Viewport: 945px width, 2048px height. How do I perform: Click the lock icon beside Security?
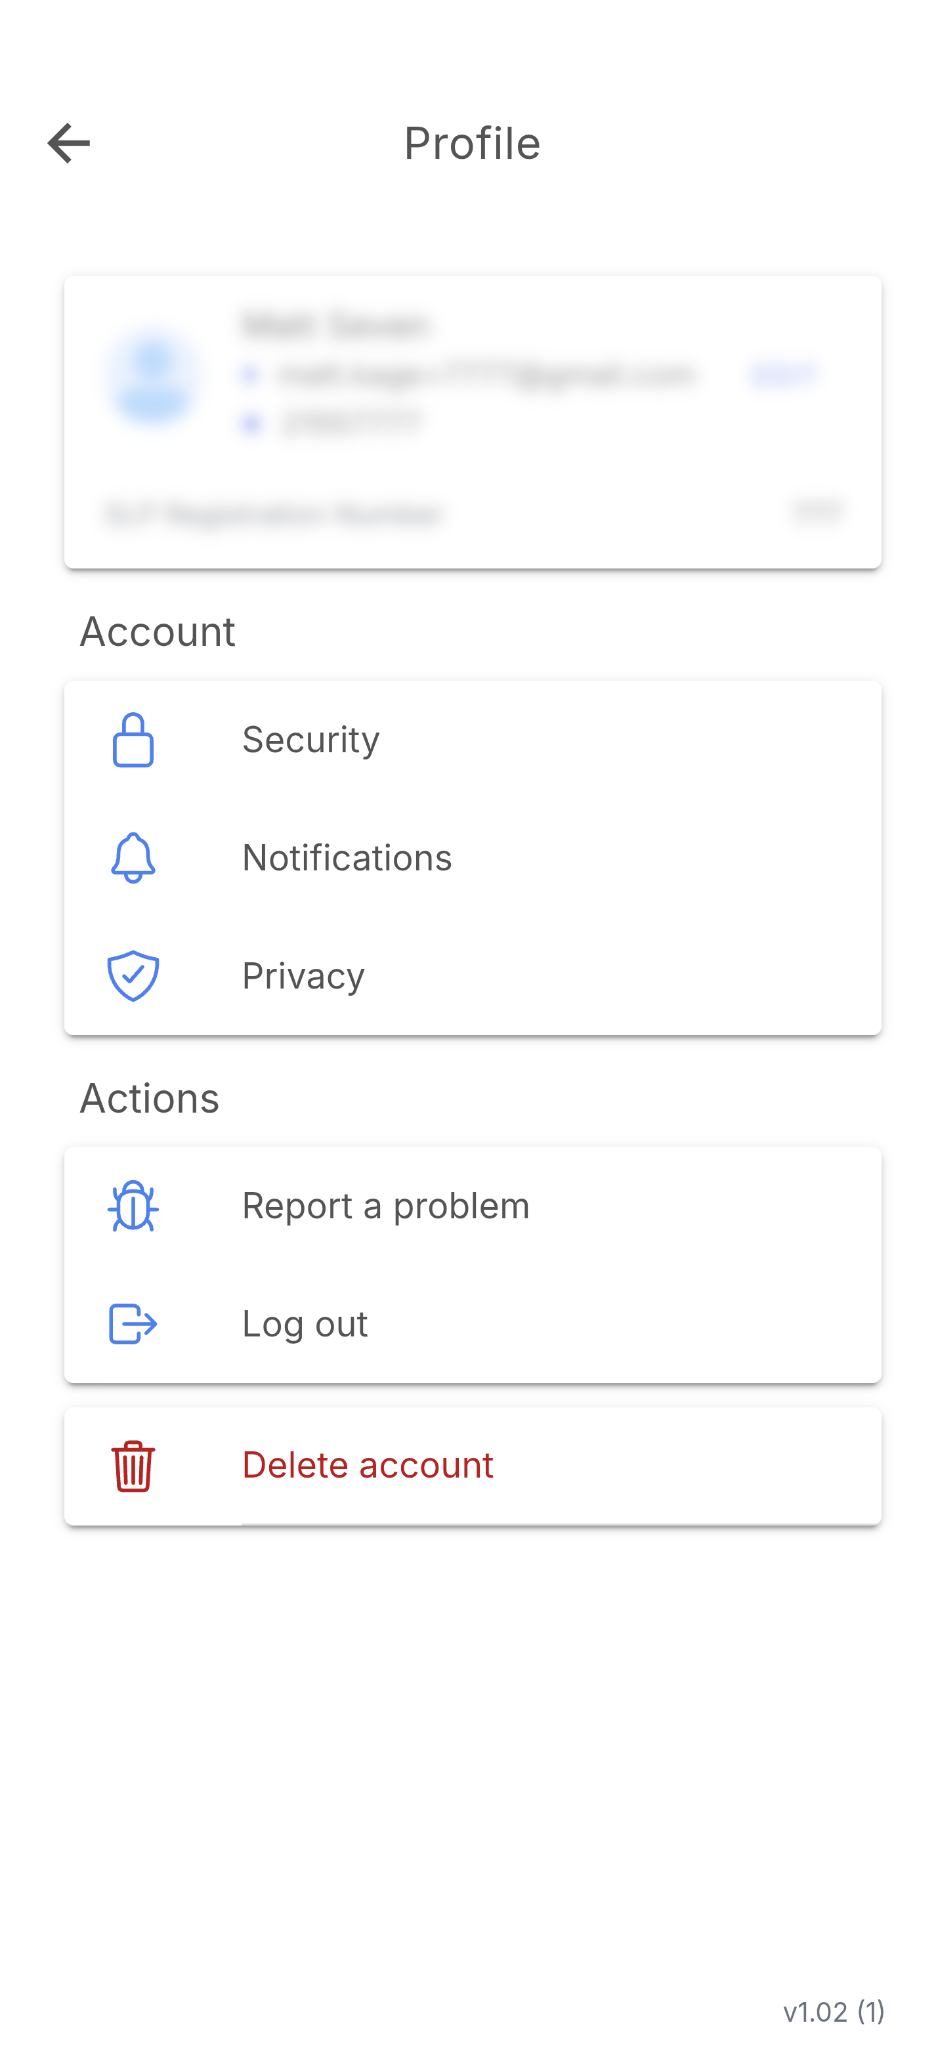pos(133,740)
